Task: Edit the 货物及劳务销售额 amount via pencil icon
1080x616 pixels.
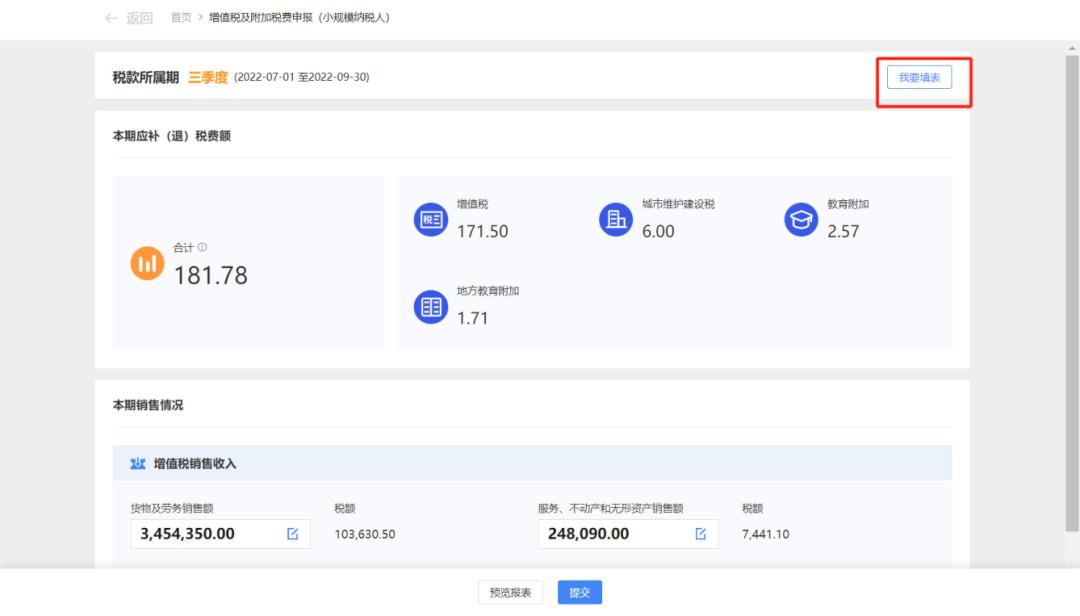Action: 293,534
